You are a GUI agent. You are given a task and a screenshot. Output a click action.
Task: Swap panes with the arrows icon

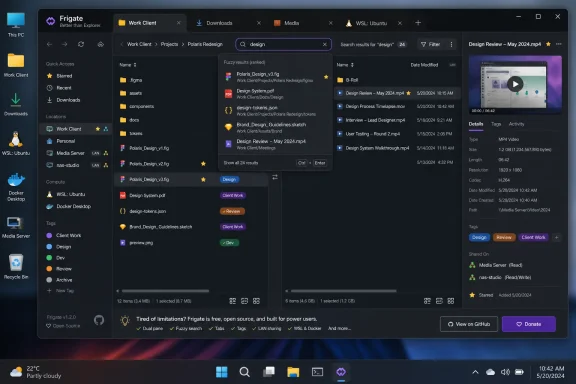(x=275, y=177)
